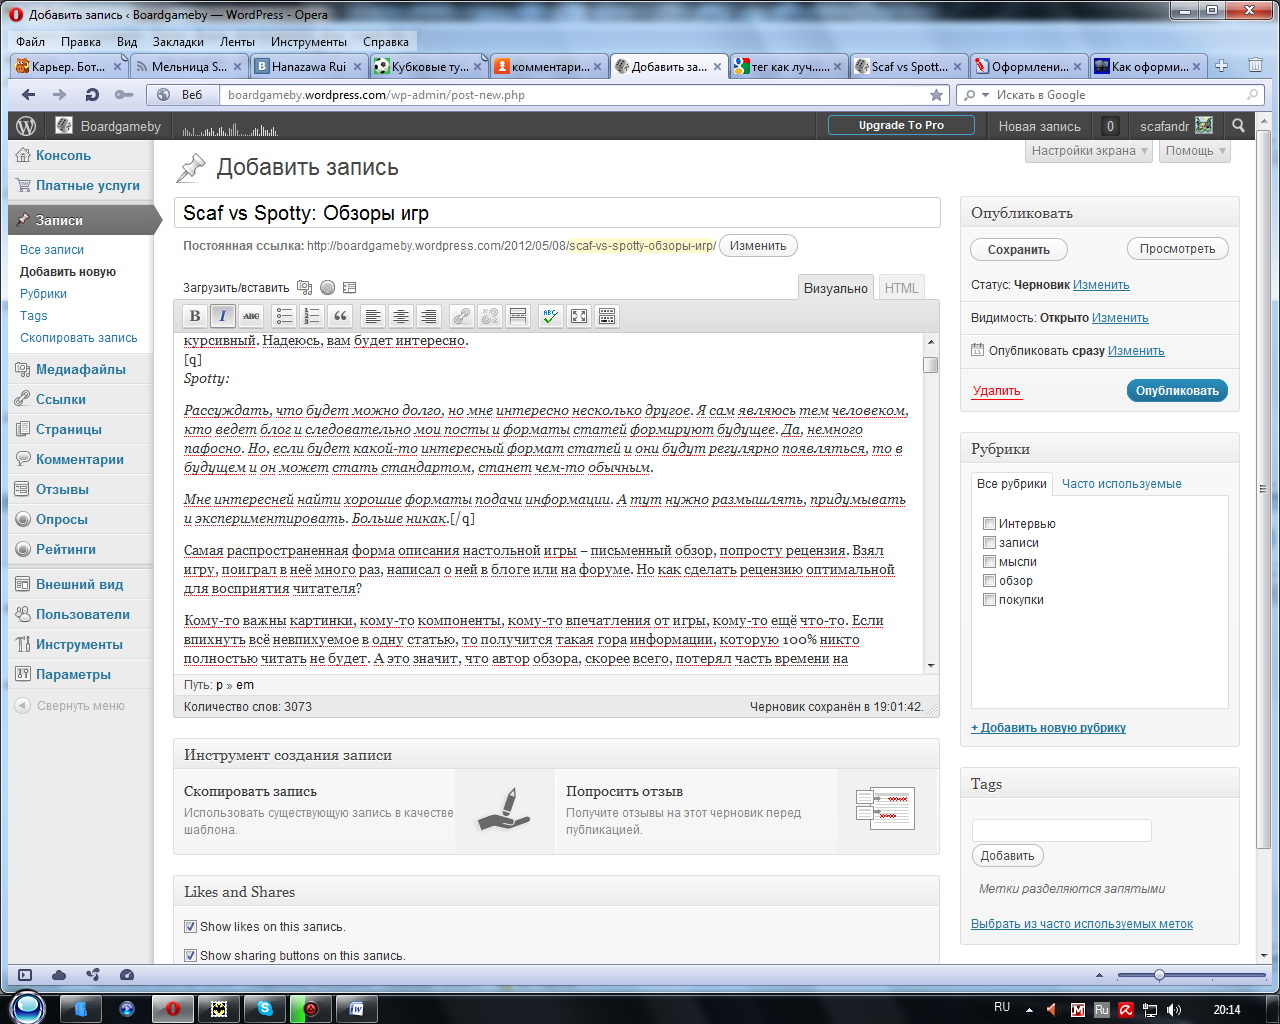Go back with the browser back arrow
This screenshot has height=1024, width=1280.
[28, 95]
